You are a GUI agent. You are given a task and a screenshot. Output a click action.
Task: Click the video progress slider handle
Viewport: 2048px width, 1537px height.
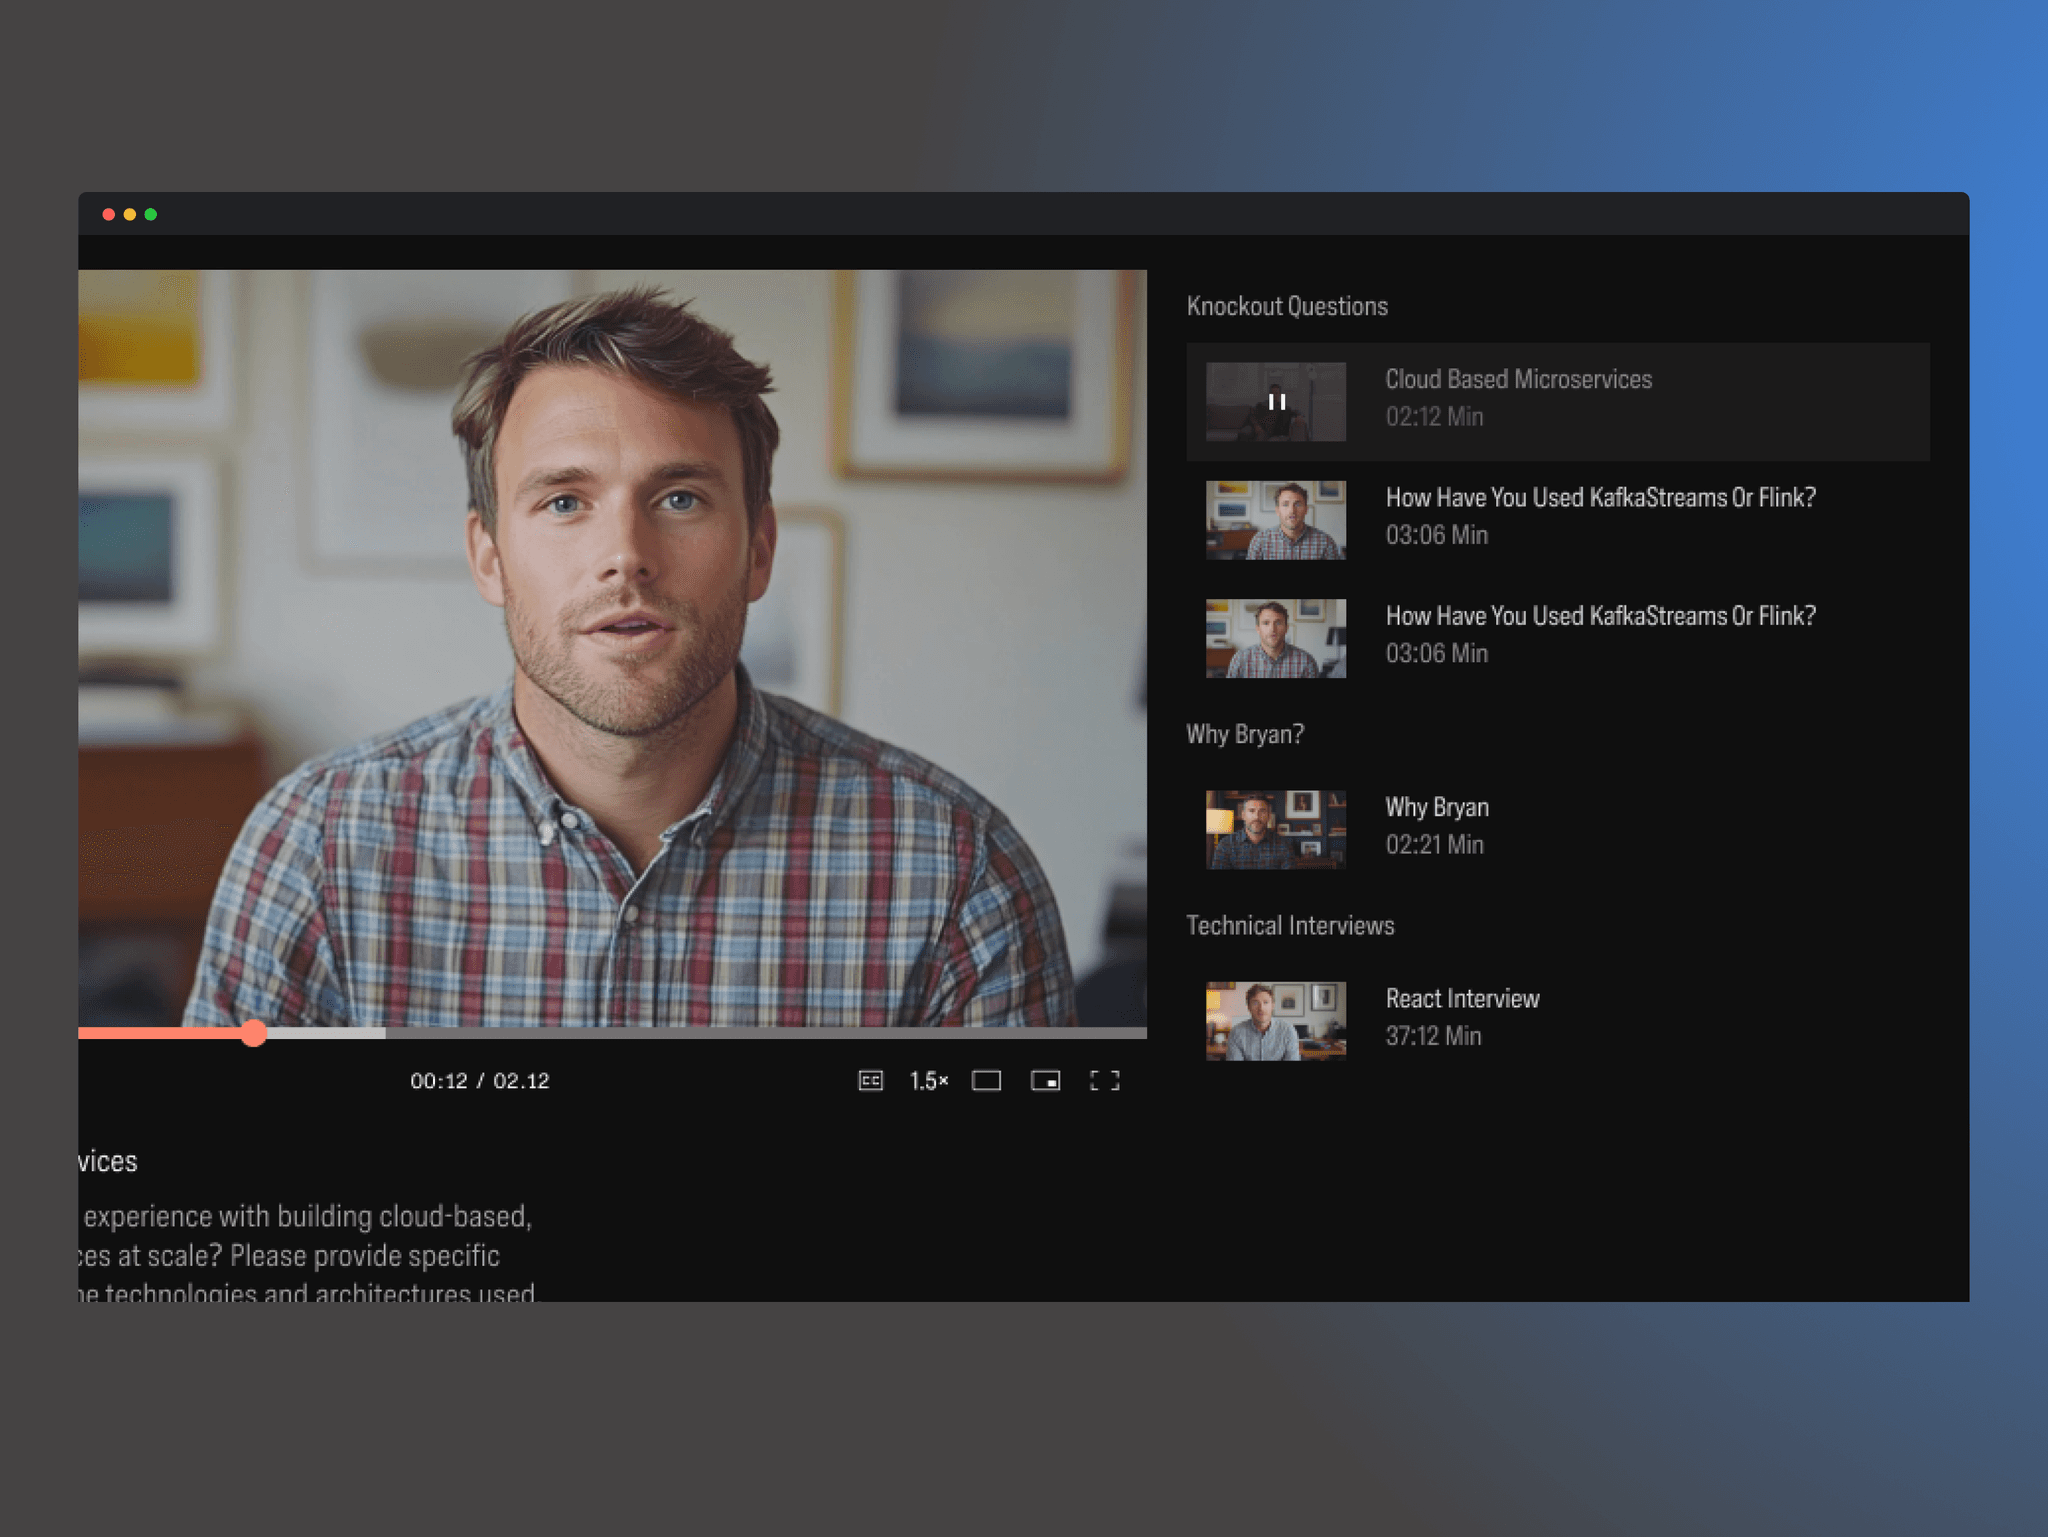click(x=253, y=1033)
